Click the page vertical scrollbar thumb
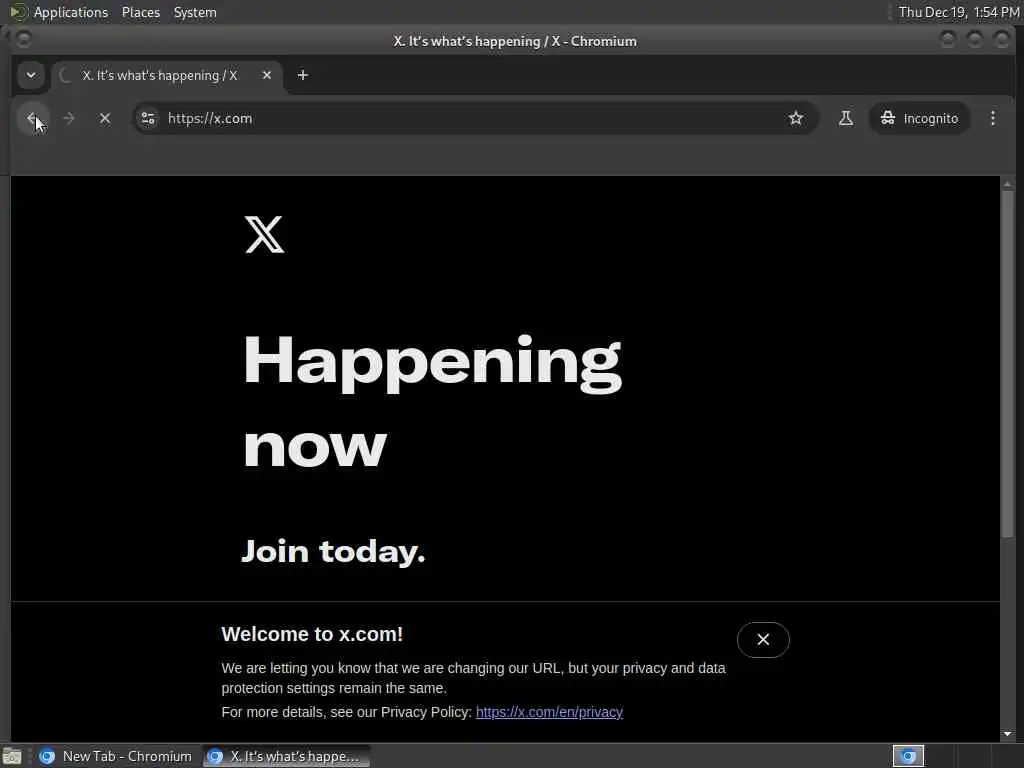This screenshot has height=768, width=1024. [x=1008, y=364]
